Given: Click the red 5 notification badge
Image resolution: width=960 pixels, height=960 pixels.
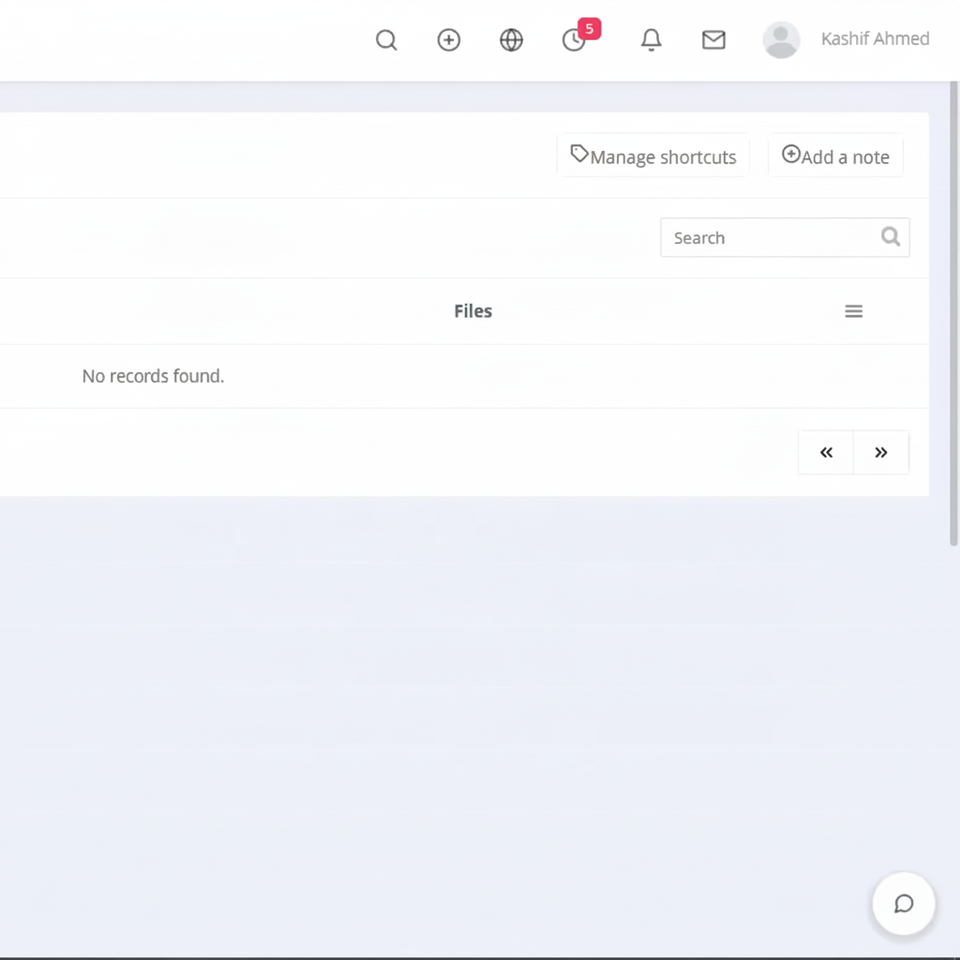Looking at the screenshot, I should point(589,29).
